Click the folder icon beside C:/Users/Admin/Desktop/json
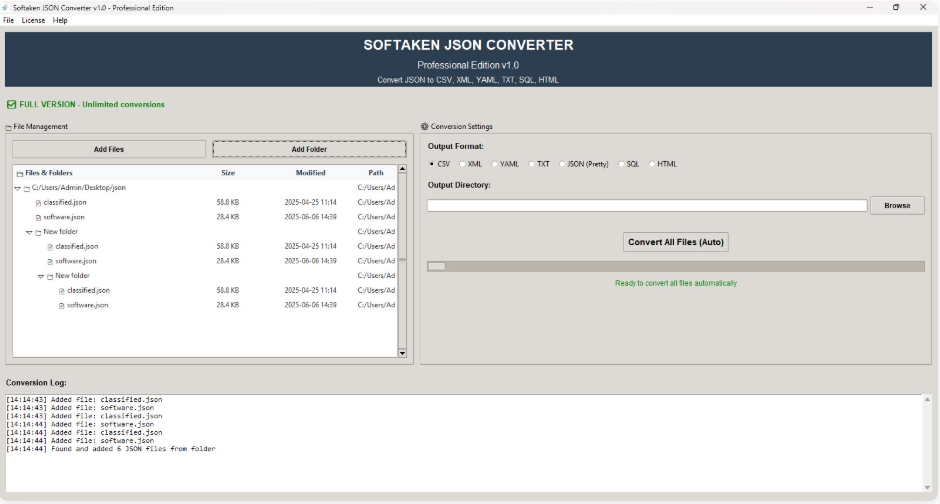This screenshot has height=504, width=940. pos(26,188)
